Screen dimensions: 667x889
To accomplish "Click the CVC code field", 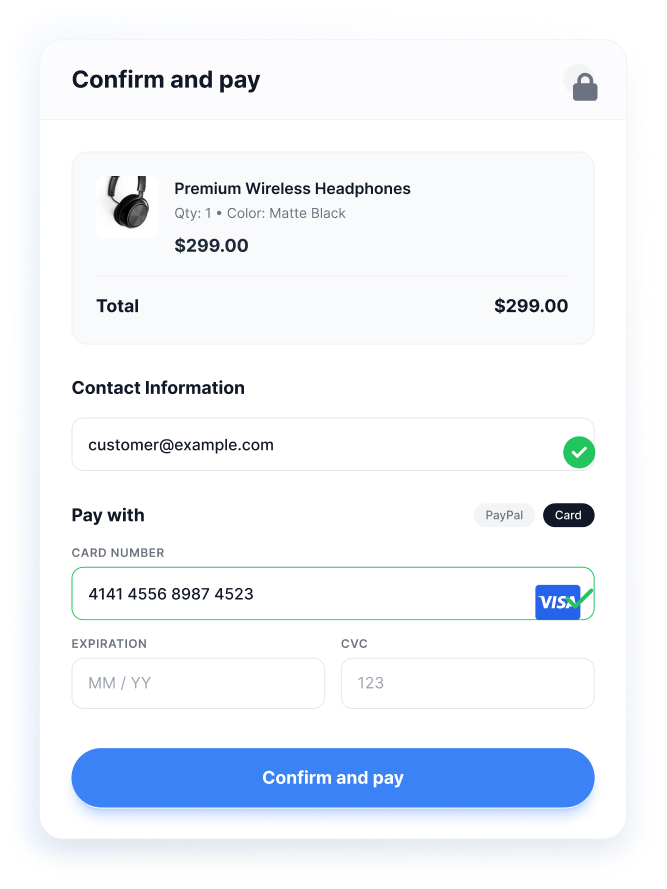I will 467,683.
